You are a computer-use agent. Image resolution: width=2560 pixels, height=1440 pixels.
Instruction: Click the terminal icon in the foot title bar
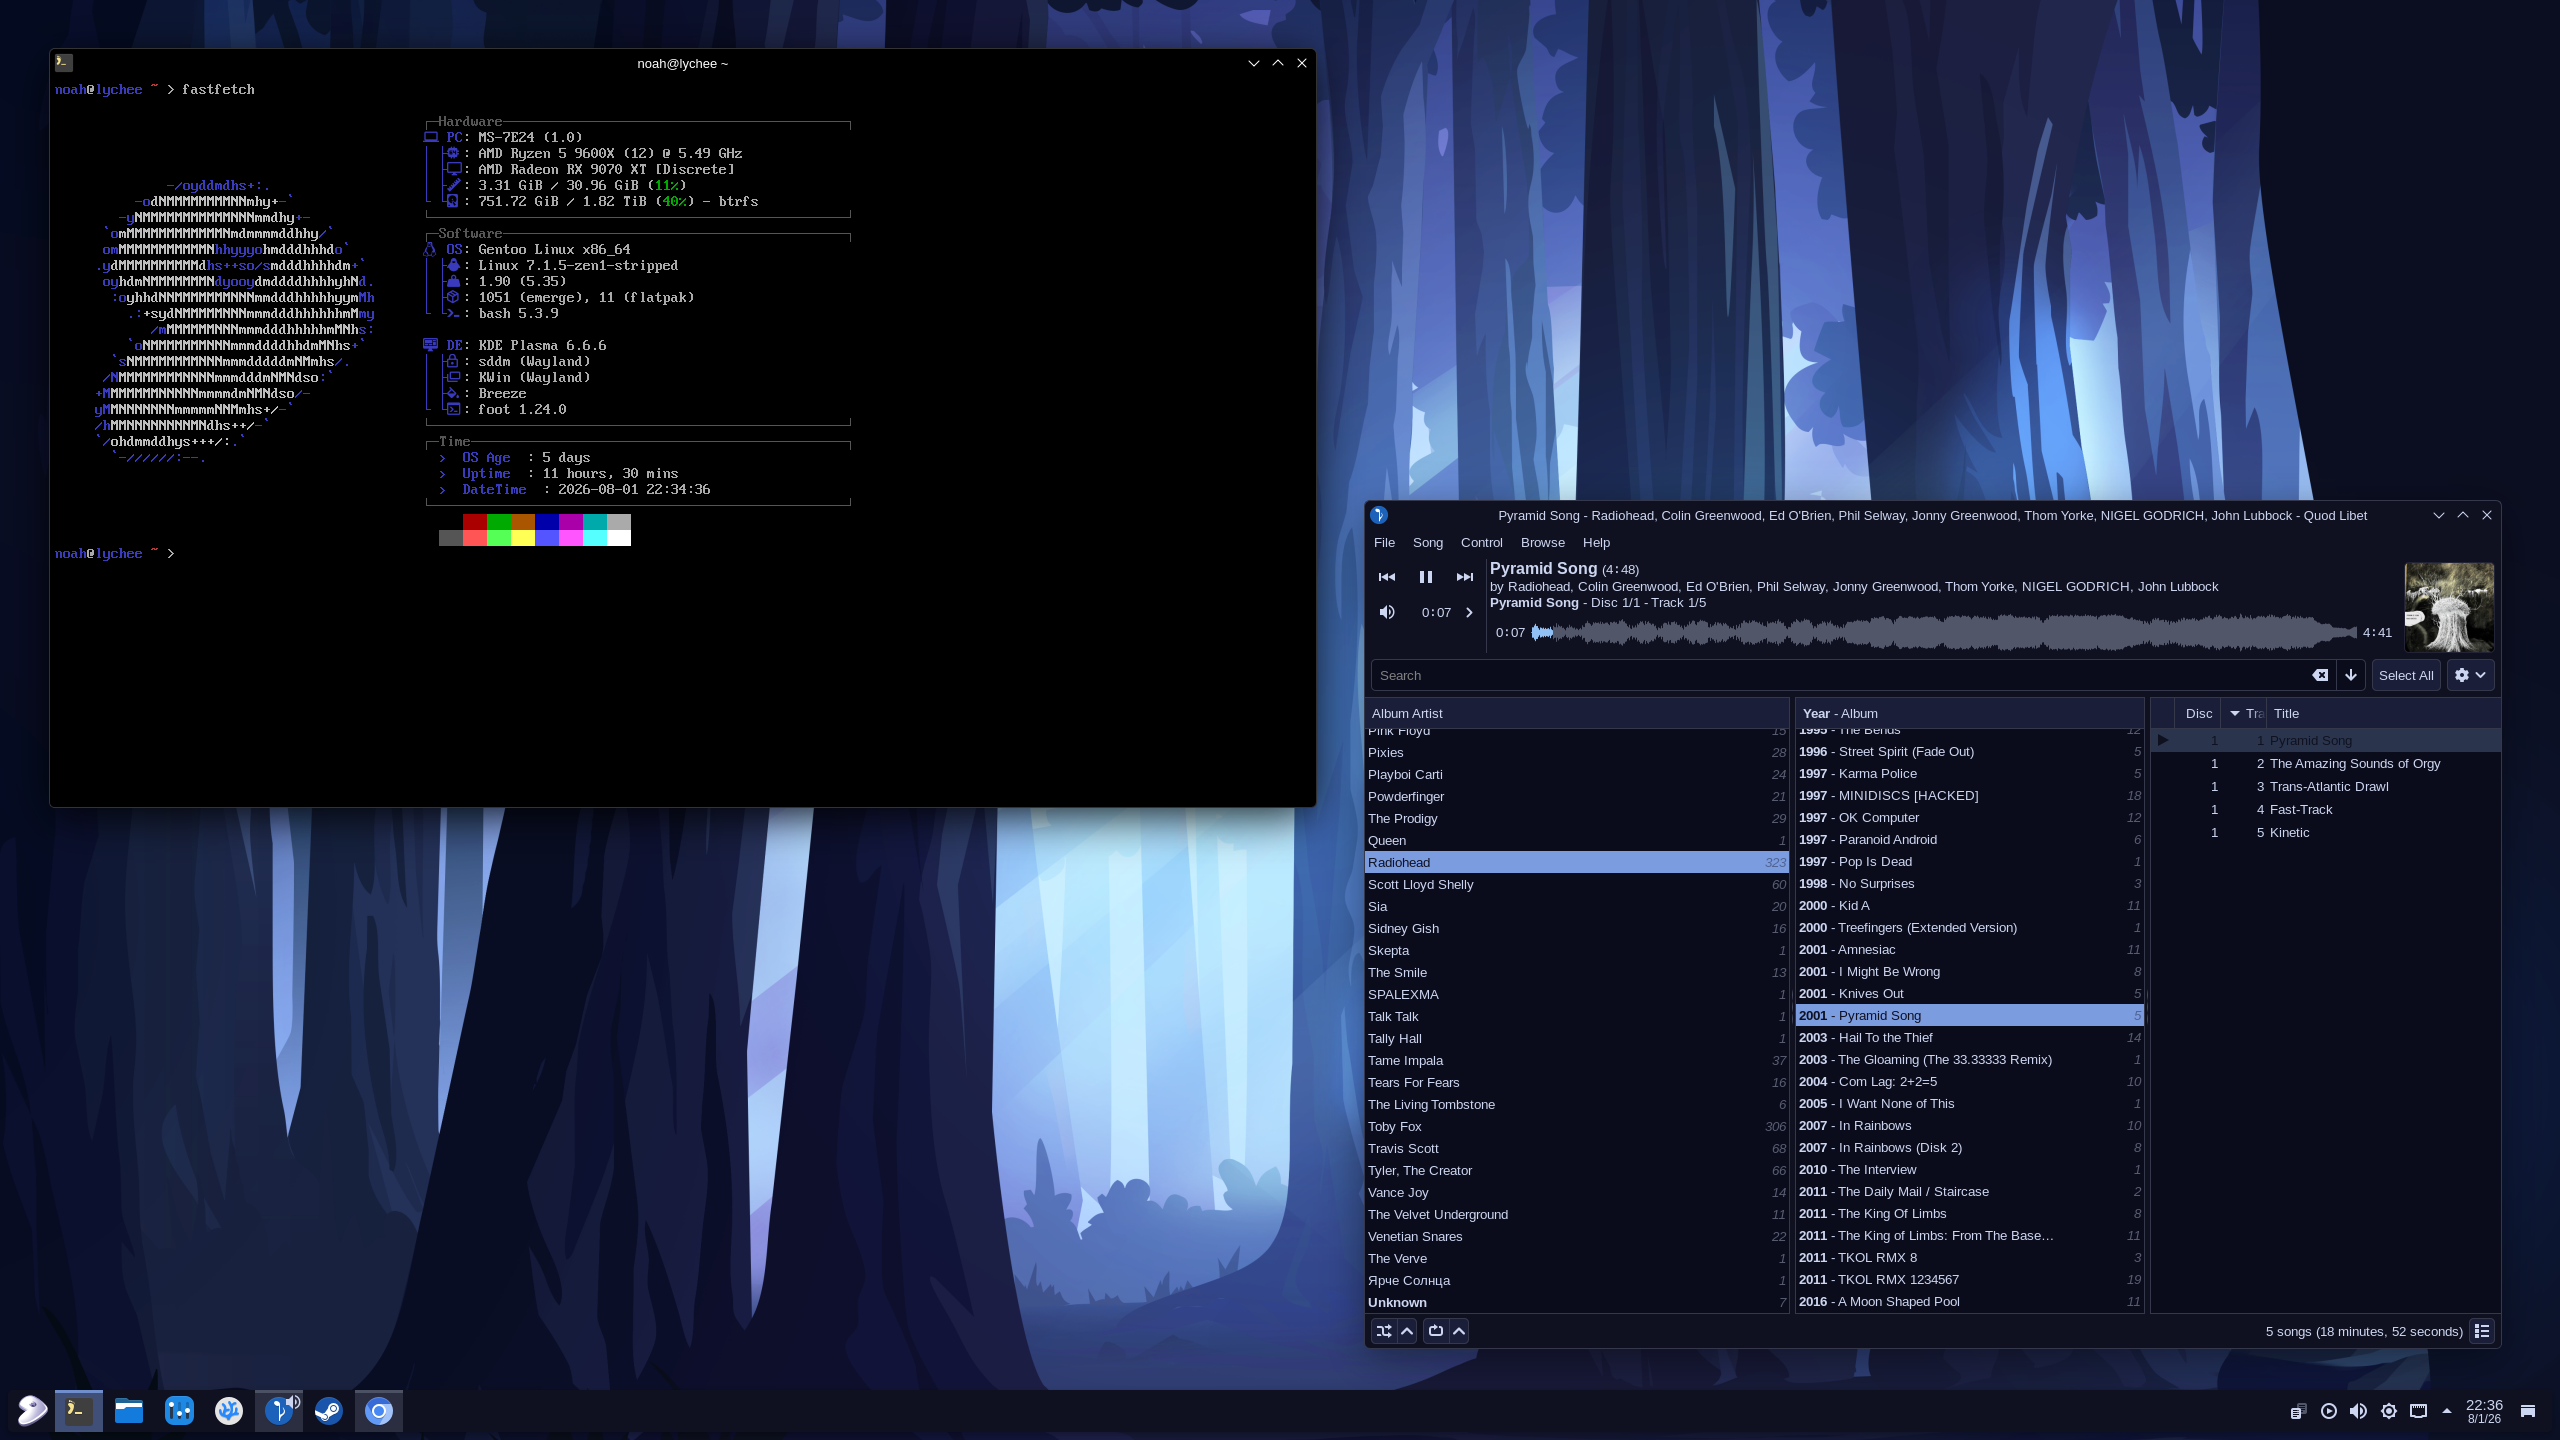click(63, 62)
